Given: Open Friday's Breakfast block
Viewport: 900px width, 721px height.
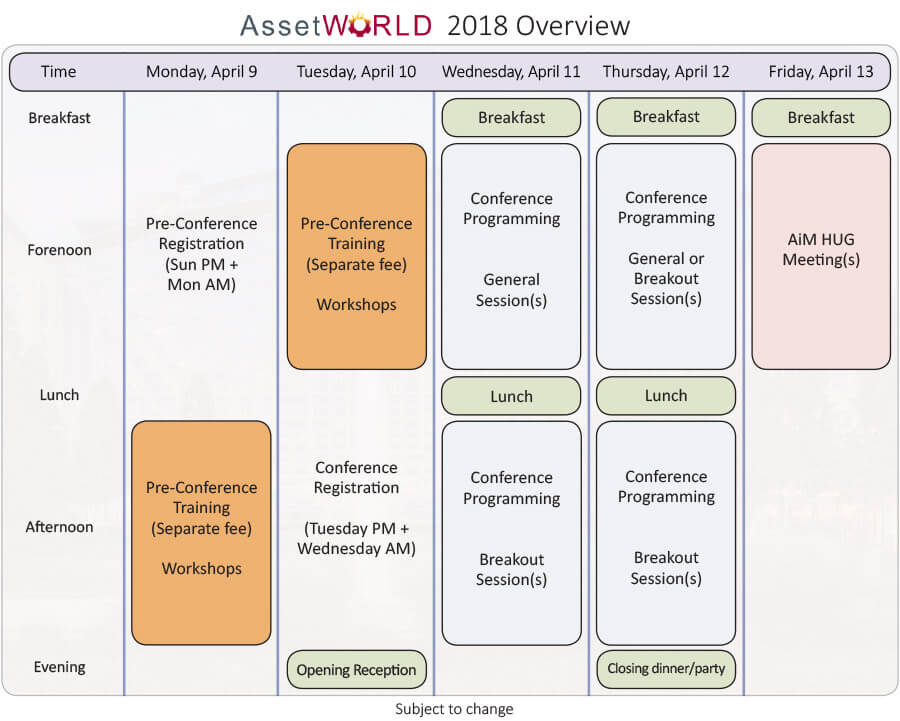Looking at the screenshot, I should pyautogui.click(x=821, y=118).
